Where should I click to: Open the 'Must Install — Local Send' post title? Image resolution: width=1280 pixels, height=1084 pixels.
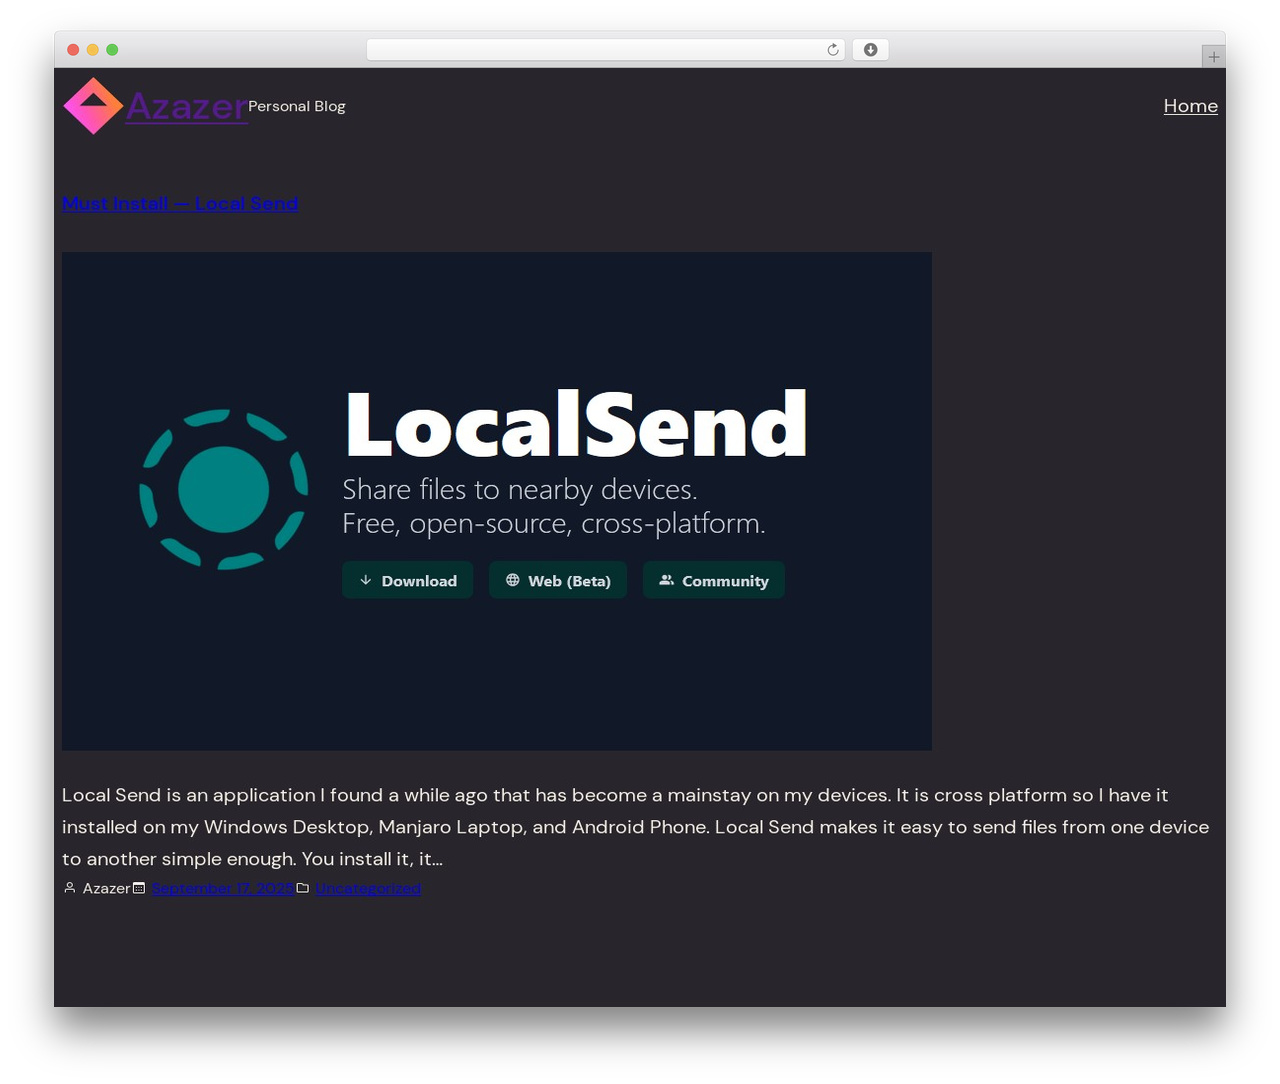[x=180, y=204]
